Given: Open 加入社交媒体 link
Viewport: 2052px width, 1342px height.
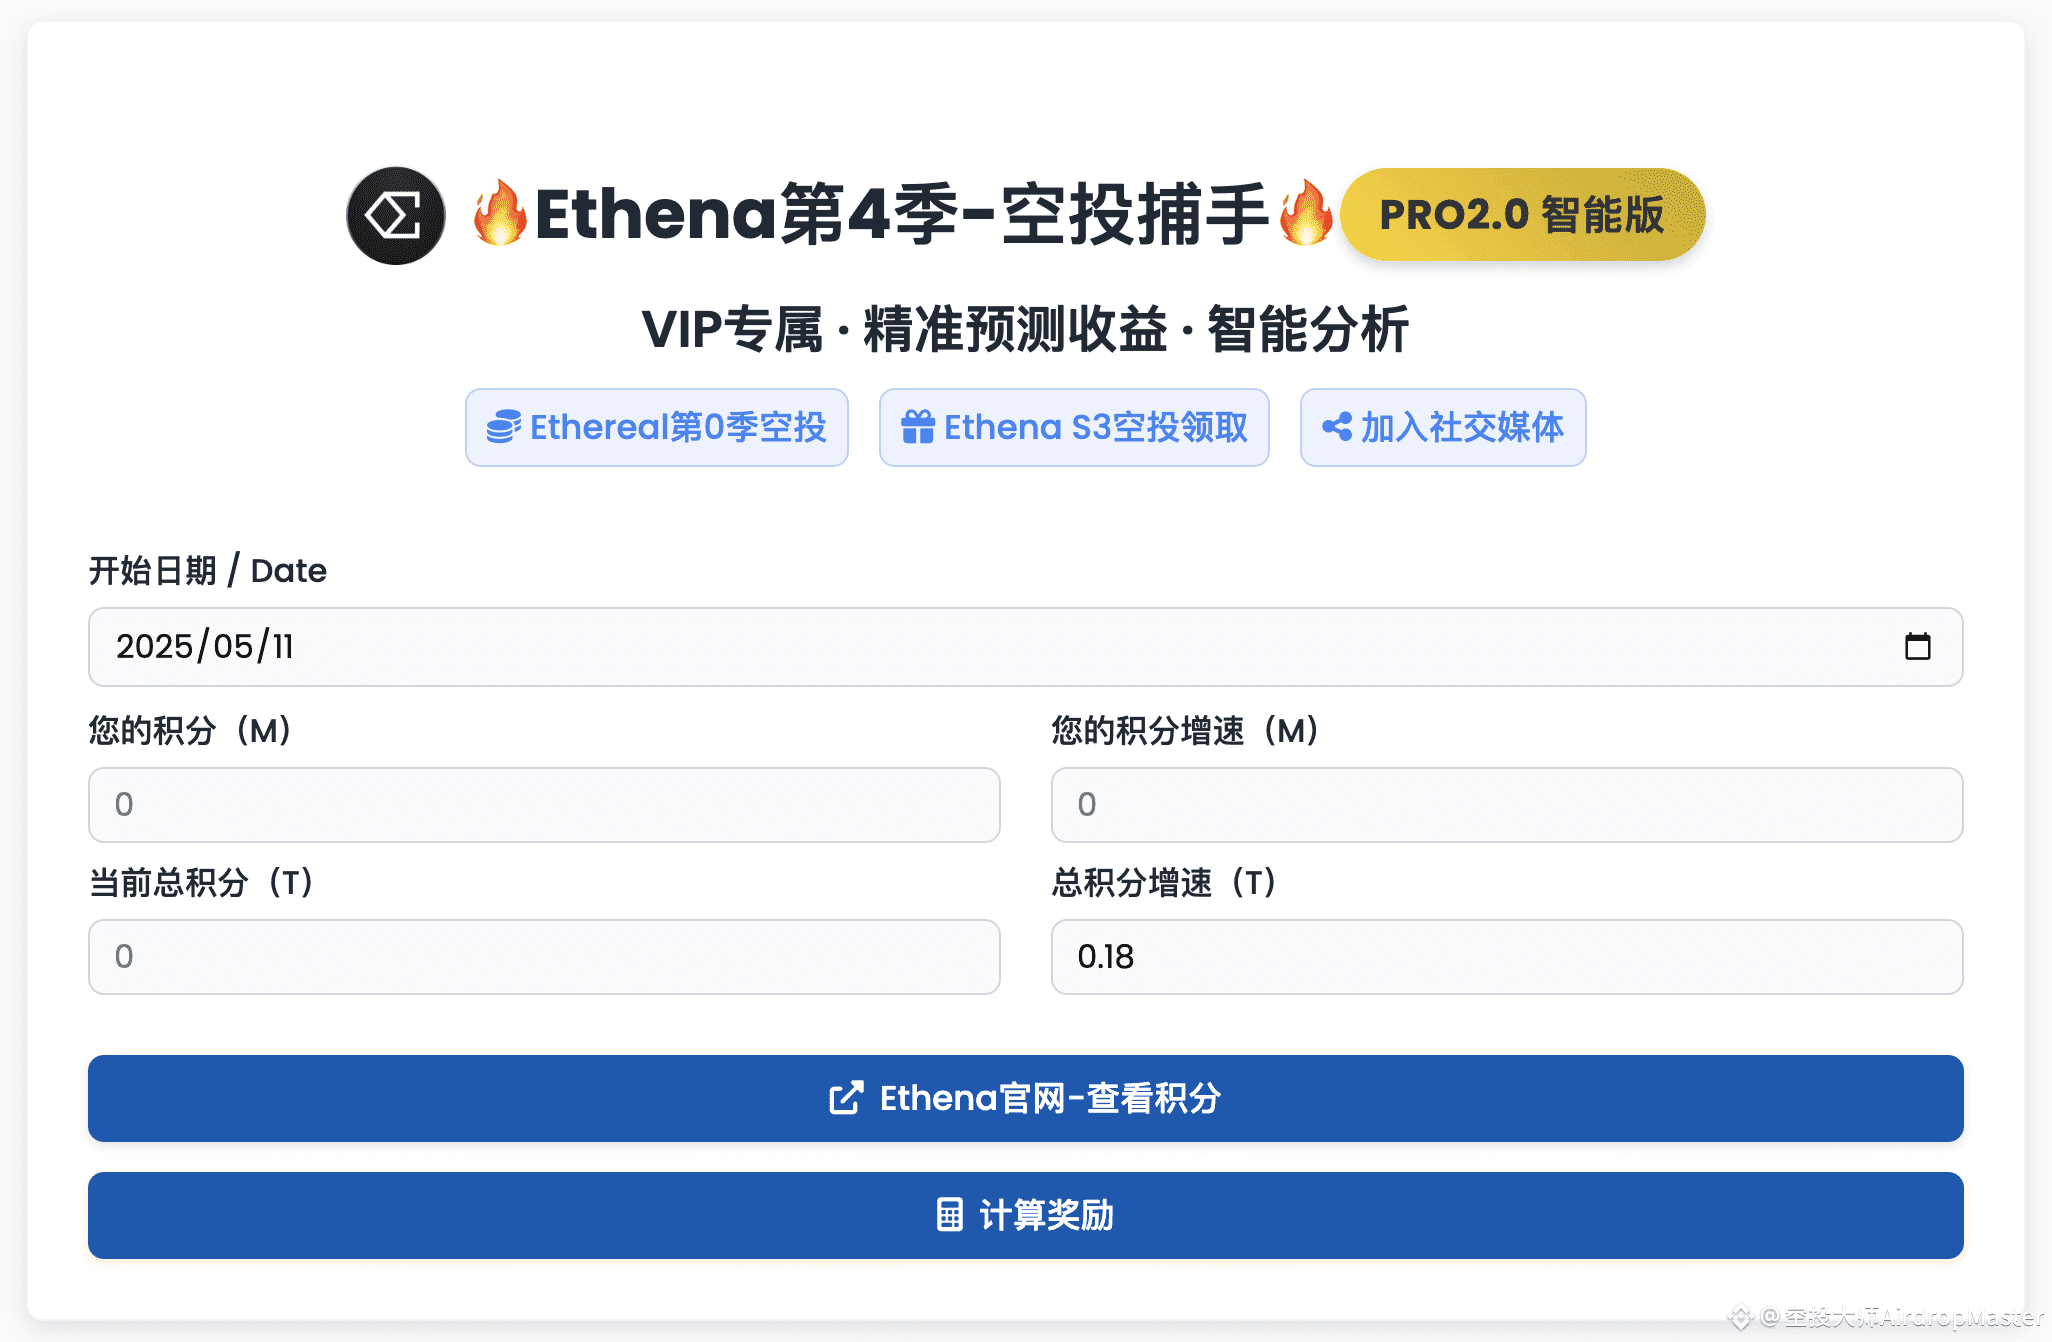Looking at the screenshot, I should [x=1443, y=427].
